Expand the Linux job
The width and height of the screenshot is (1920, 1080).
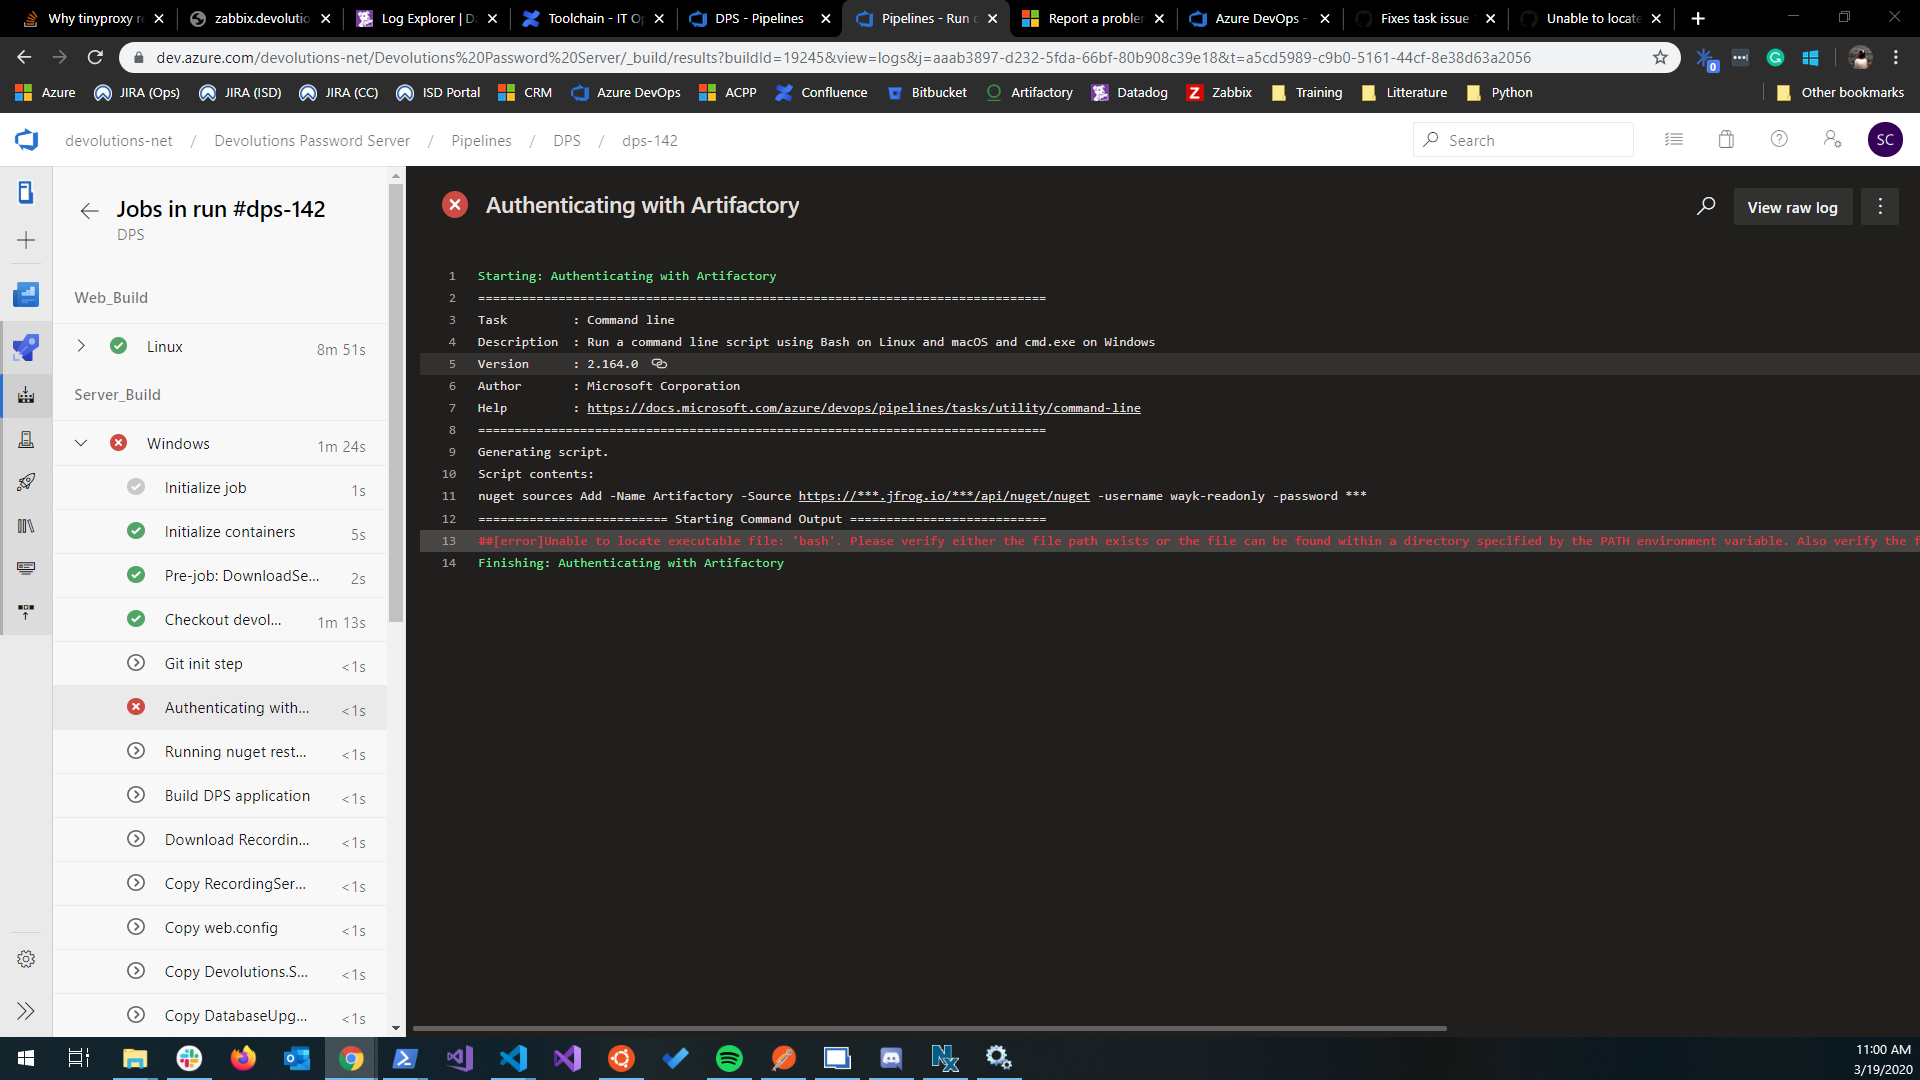(x=81, y=346)
